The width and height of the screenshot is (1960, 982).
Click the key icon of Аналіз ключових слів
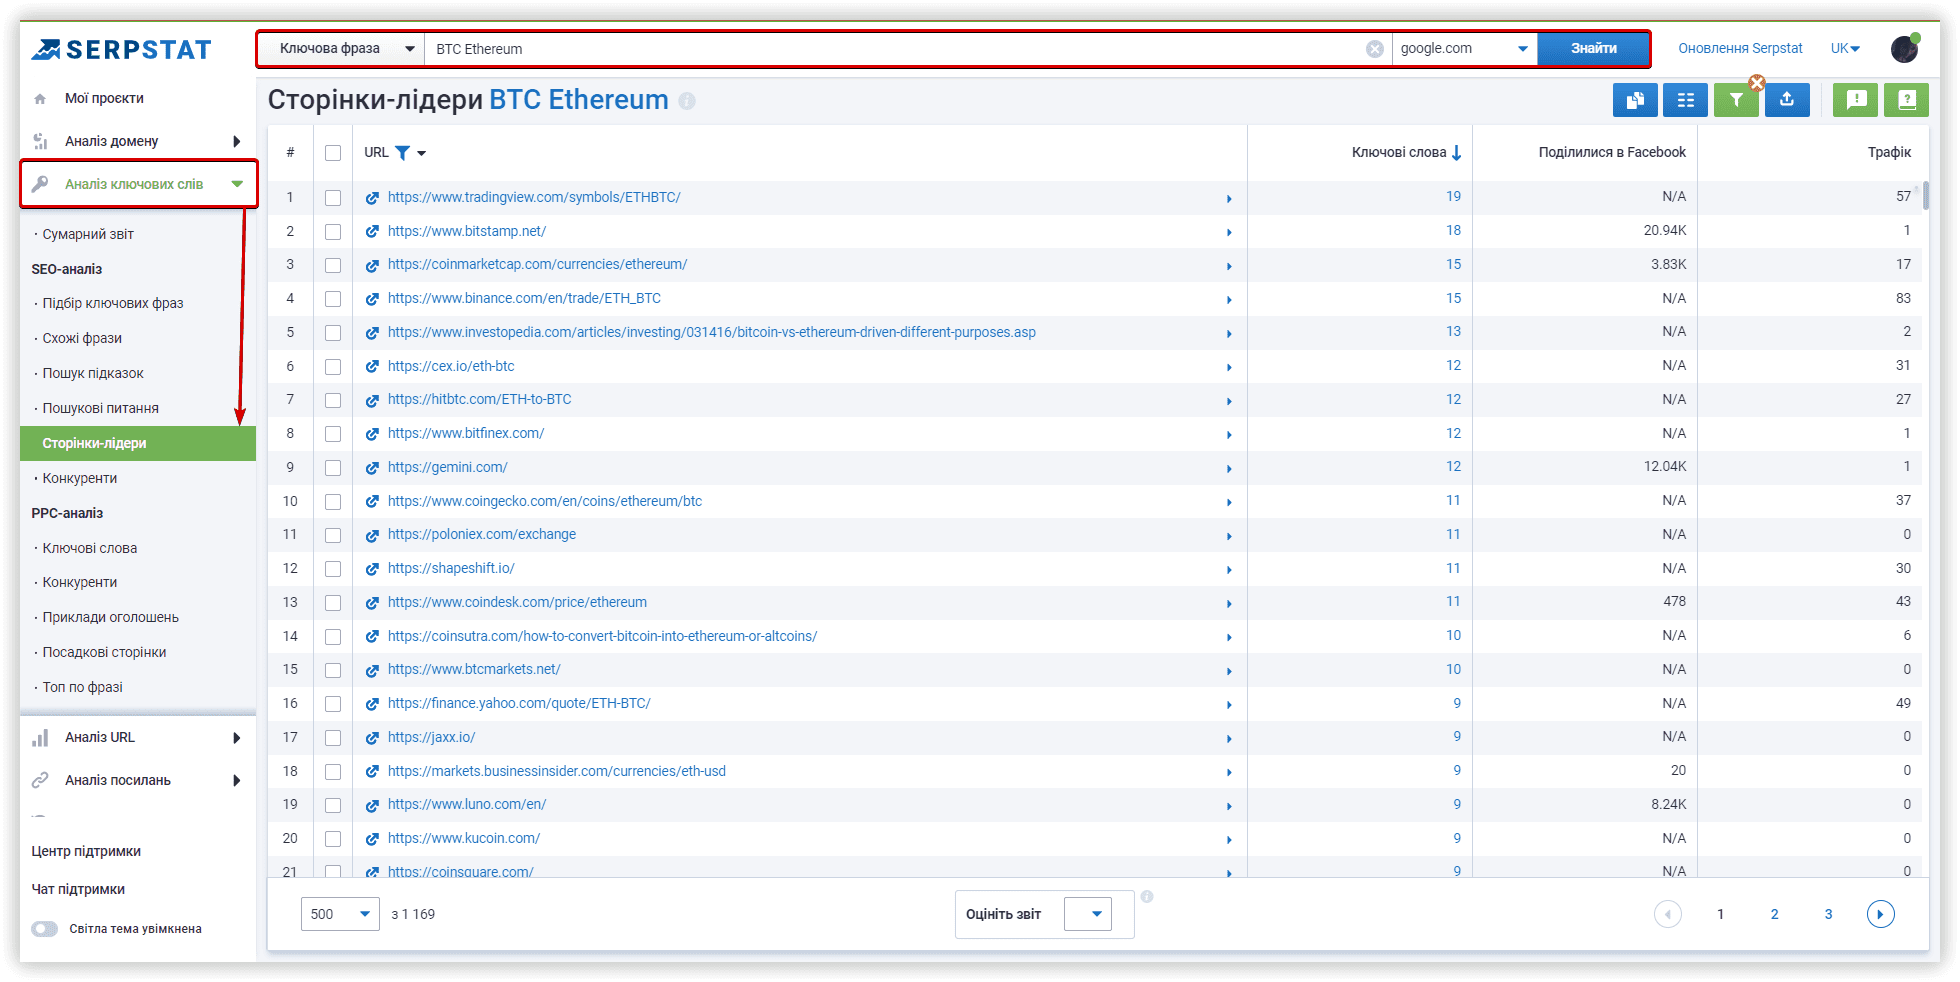(40, 184)
